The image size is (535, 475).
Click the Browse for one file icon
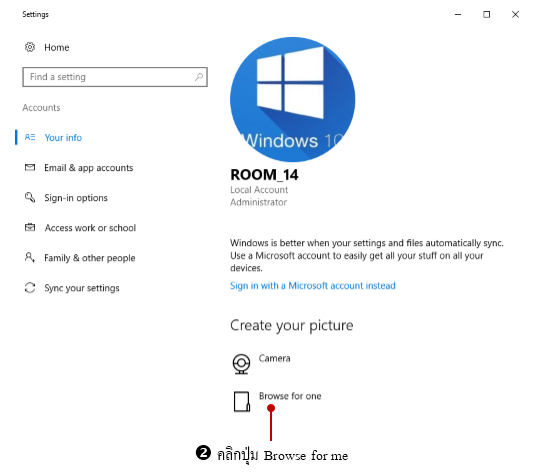(x=242, y=402)
